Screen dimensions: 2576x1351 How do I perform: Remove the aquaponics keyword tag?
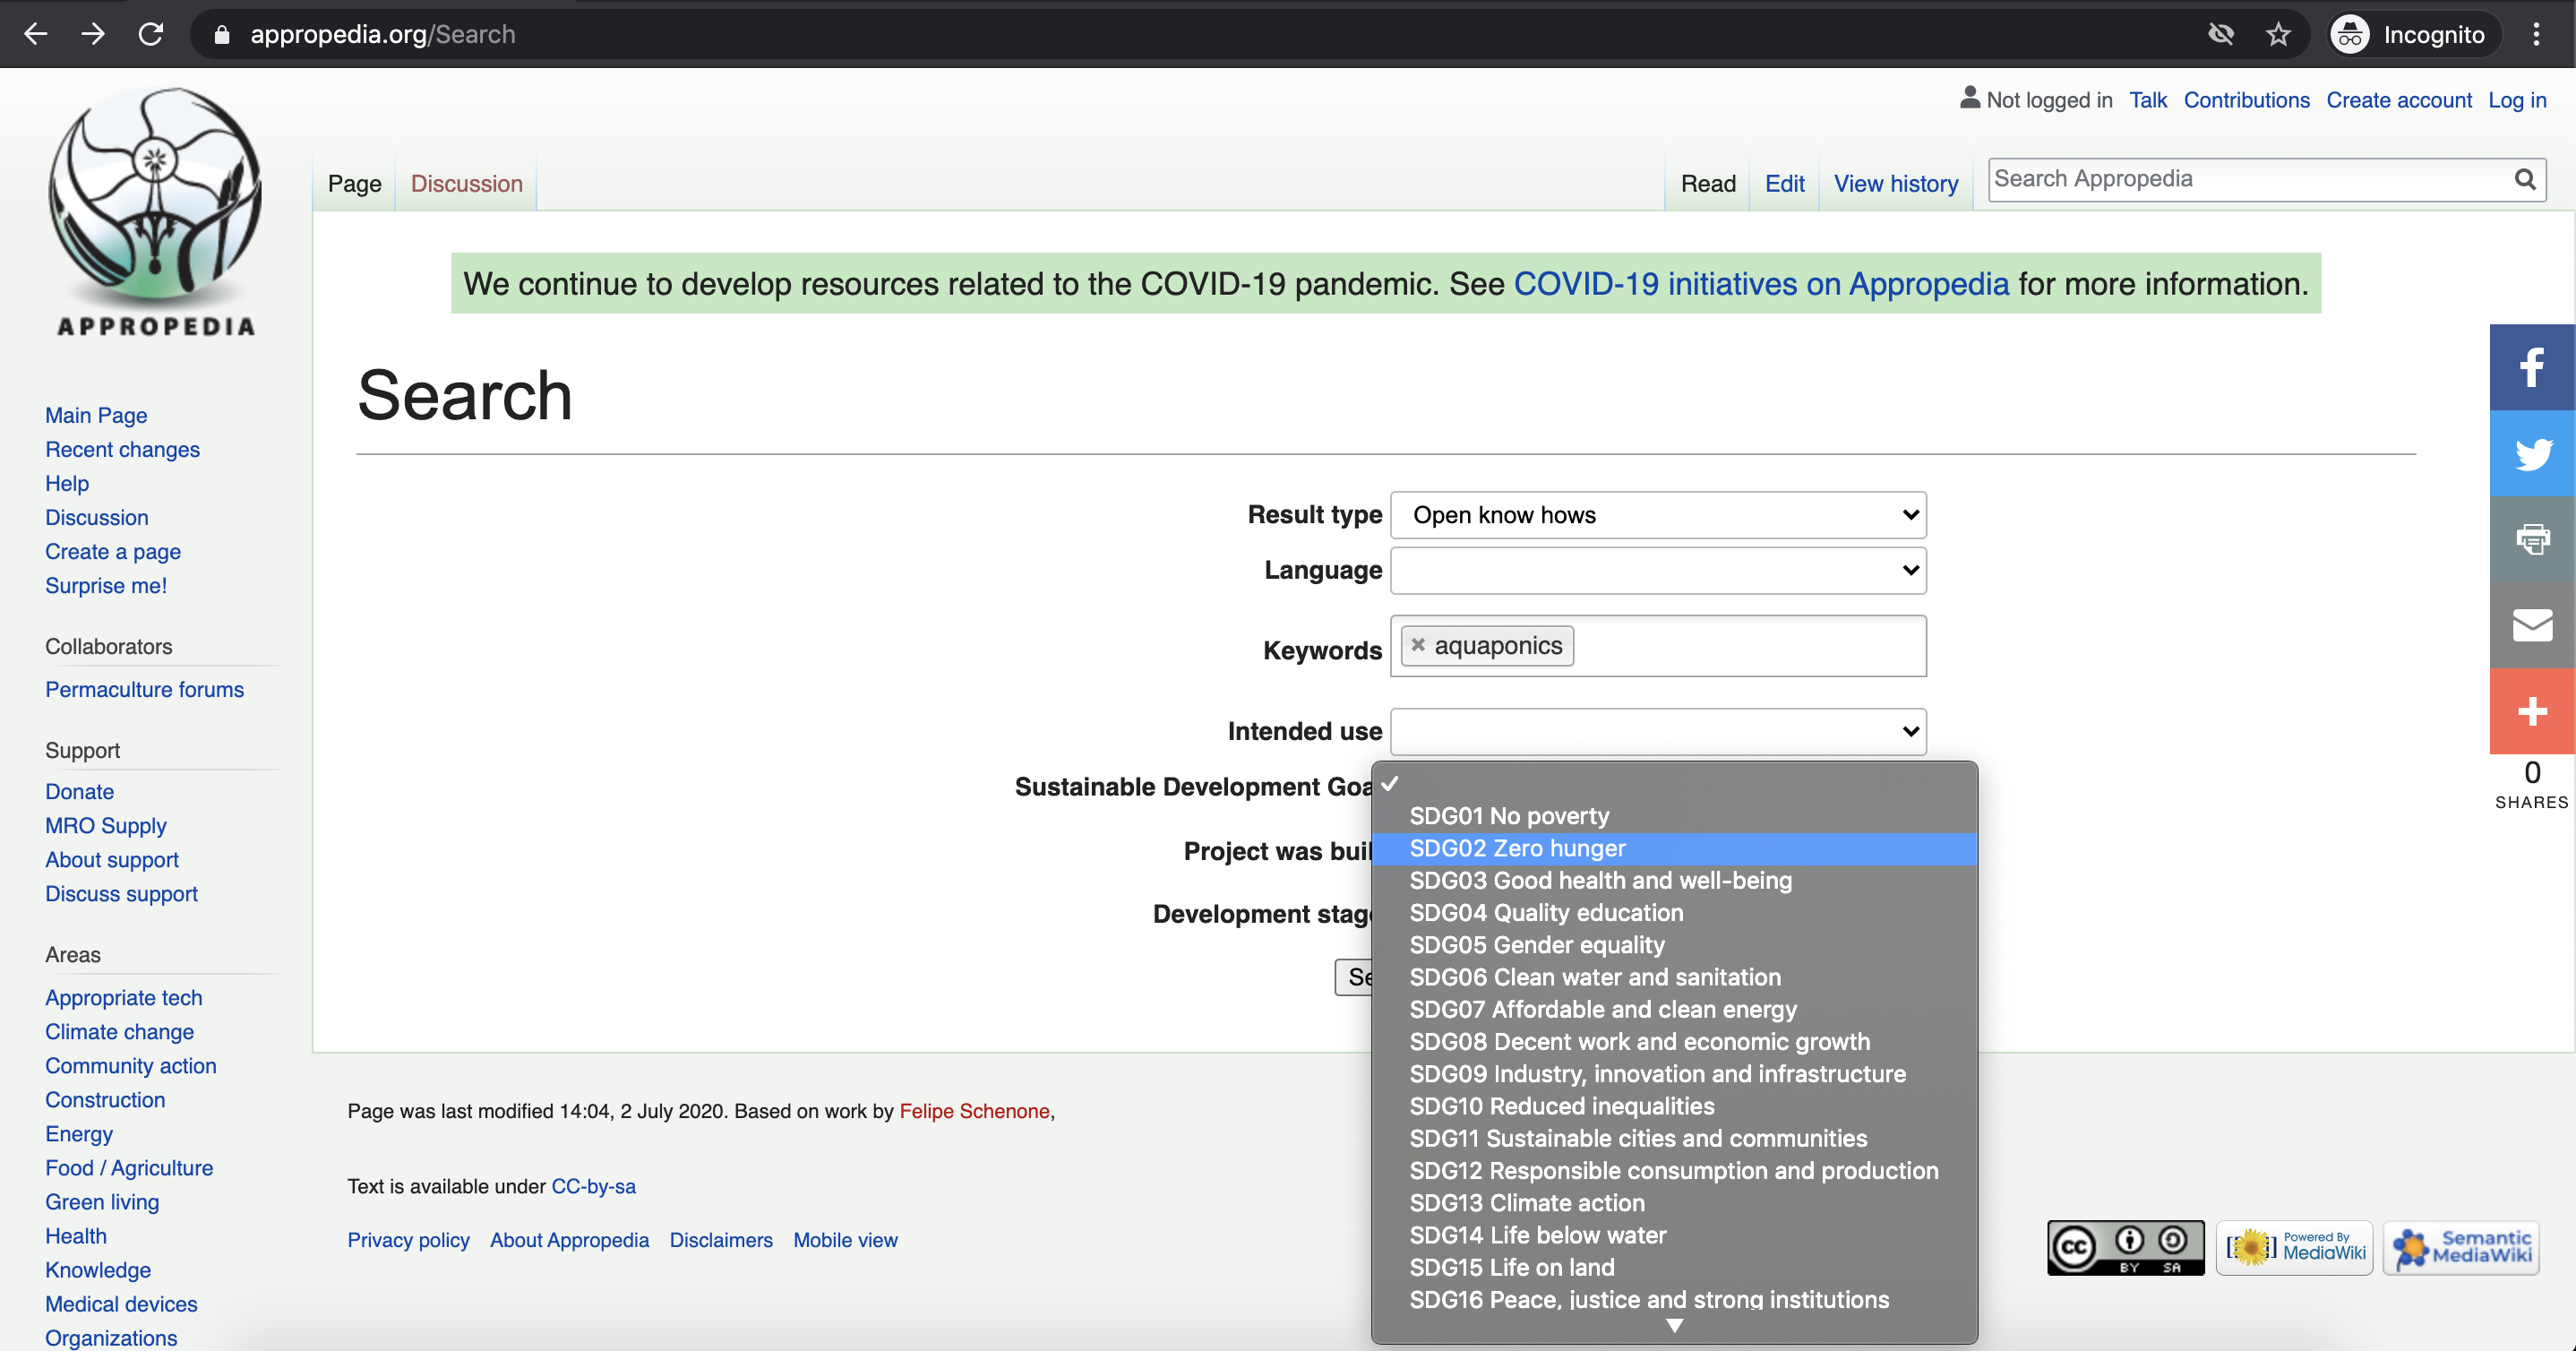click(x=1418, y=645)
